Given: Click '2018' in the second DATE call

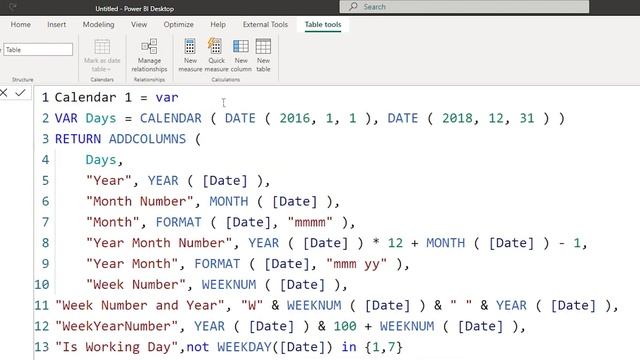Looking at the screenshot, I should tap(457, 118).
